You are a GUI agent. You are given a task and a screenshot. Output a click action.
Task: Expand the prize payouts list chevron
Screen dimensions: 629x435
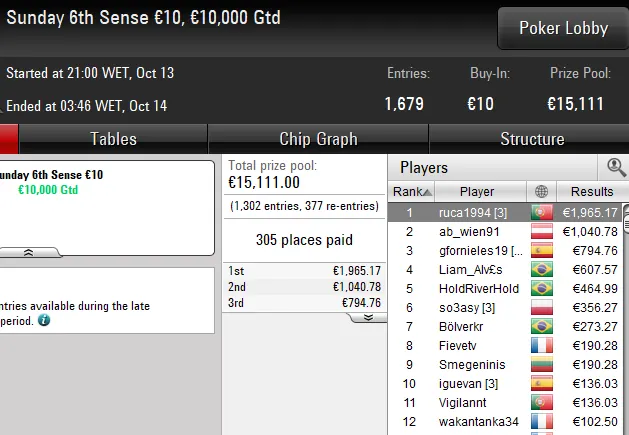(x=367, y=317)
